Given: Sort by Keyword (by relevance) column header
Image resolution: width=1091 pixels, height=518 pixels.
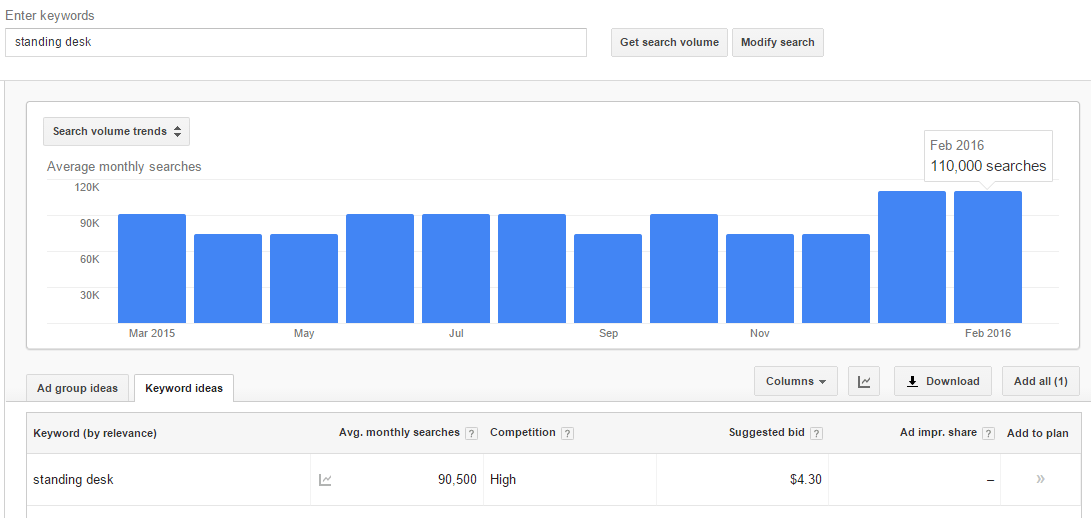Looking at the screenshot, I should 95,433.
